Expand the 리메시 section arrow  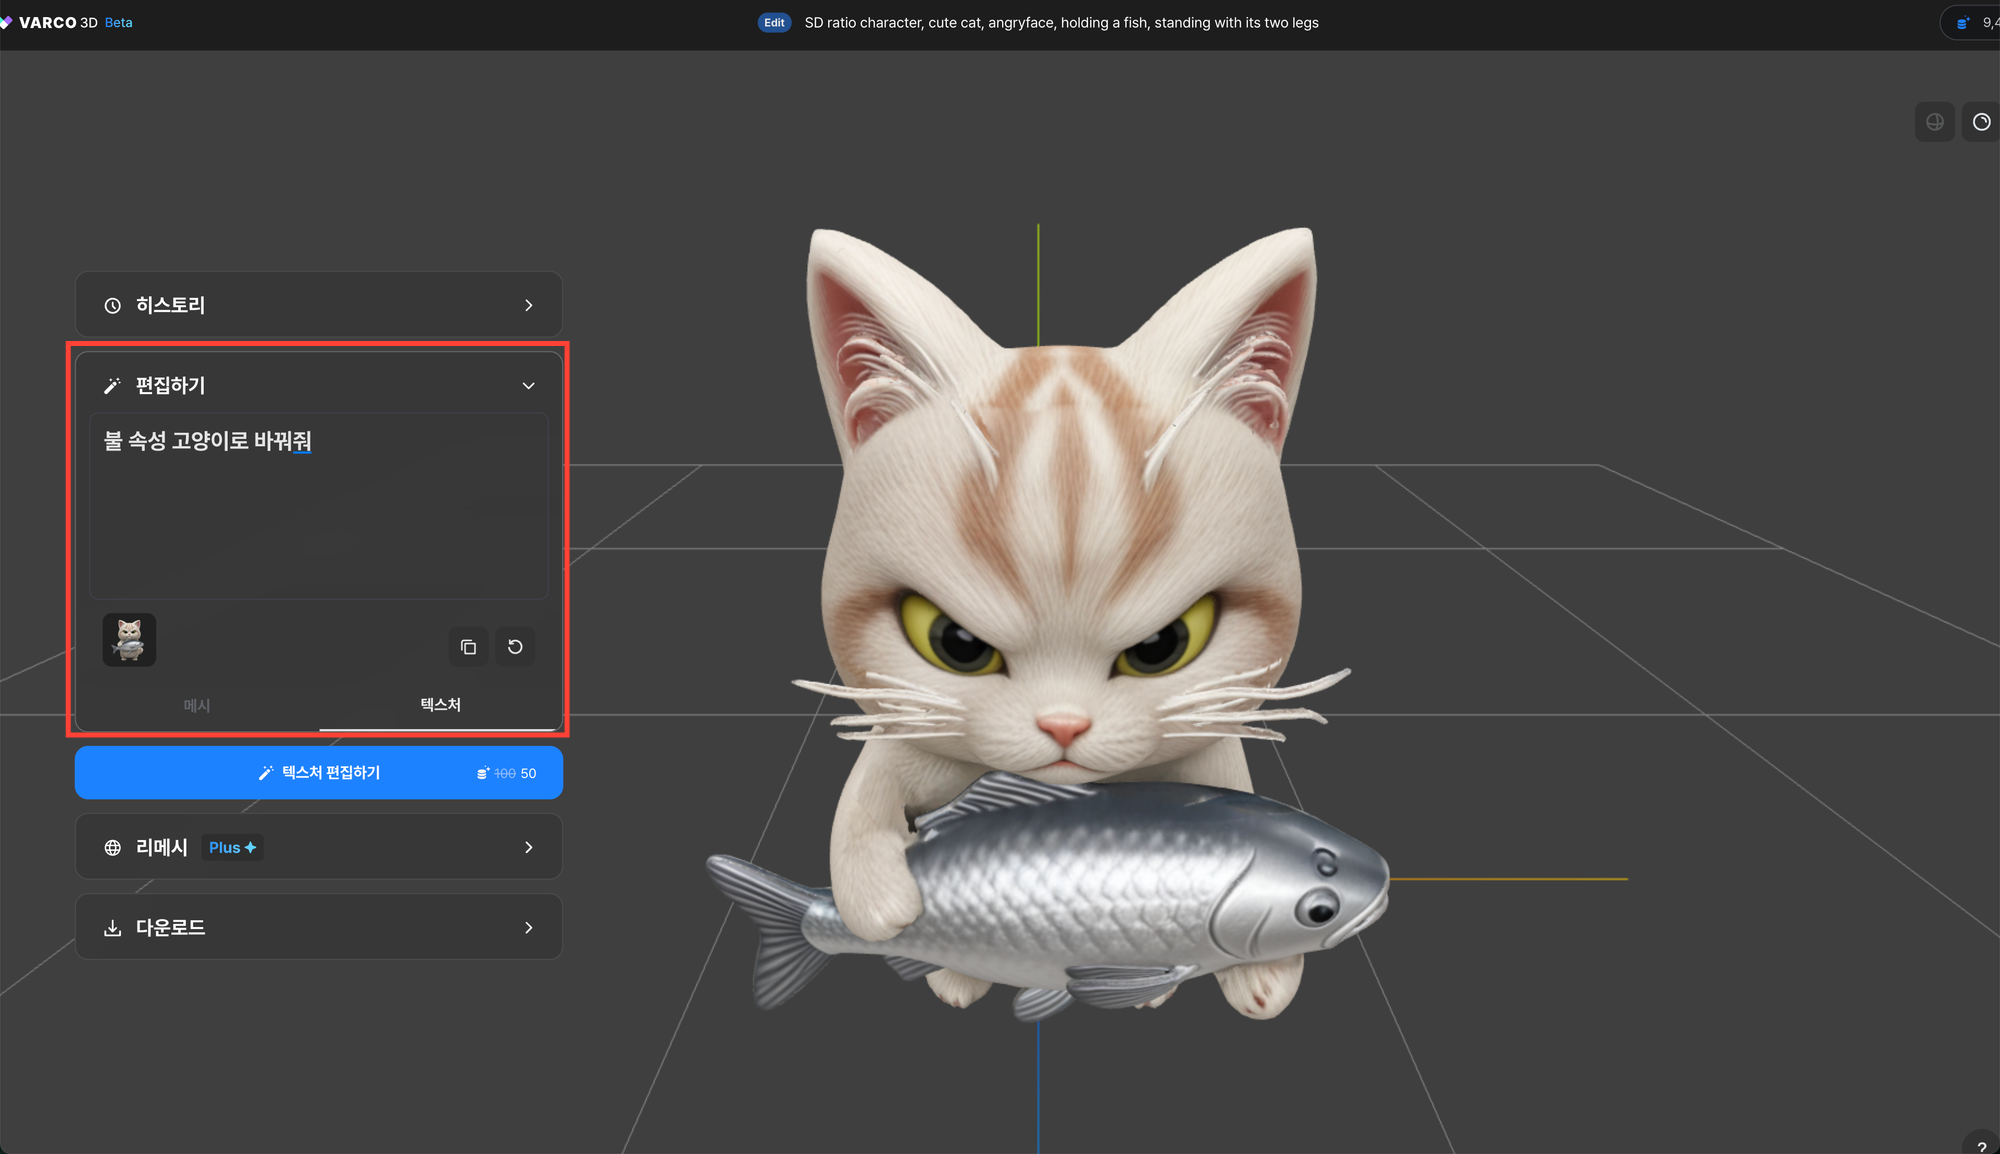pyautogui.click(x=529, y=848)
